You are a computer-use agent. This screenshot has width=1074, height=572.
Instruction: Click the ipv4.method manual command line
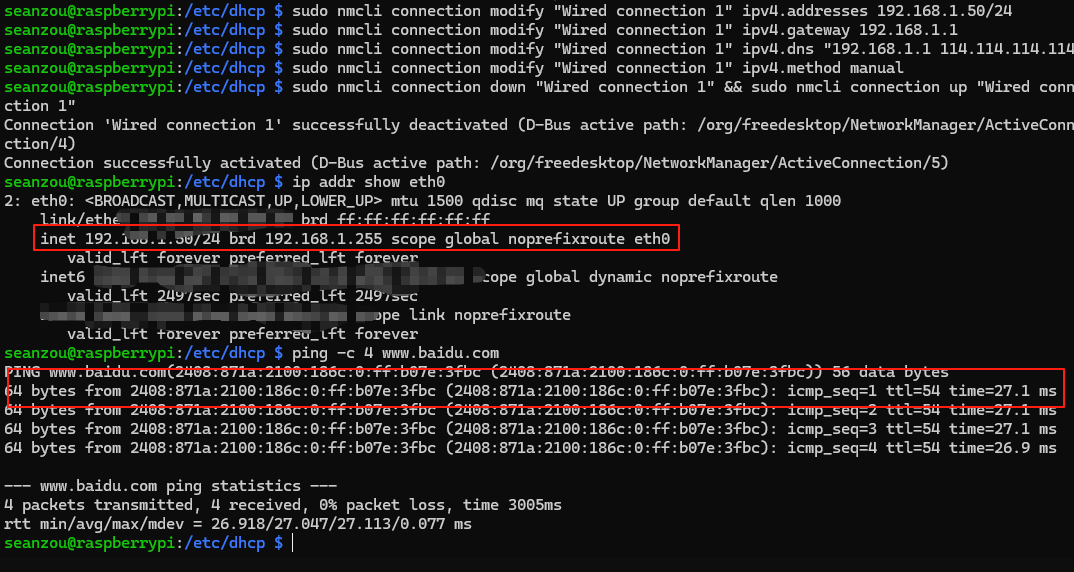click(453, 68)
